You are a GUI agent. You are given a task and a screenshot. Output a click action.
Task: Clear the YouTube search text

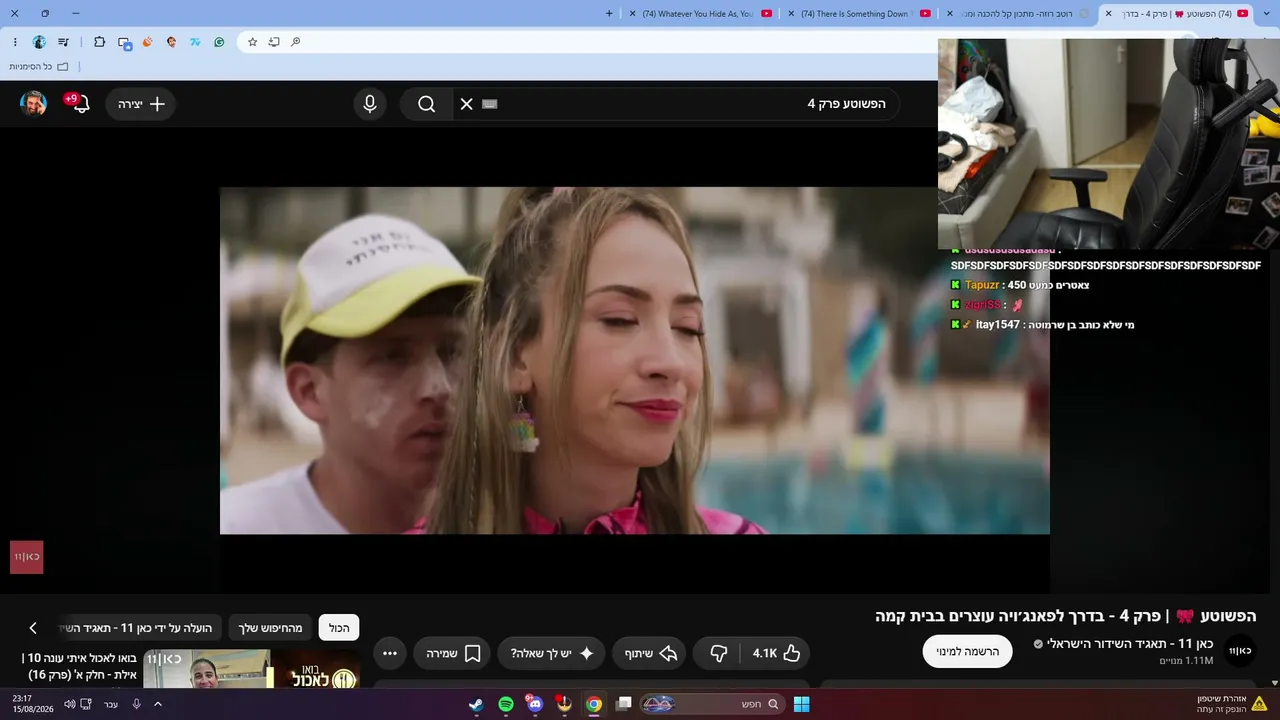[466, 104]
